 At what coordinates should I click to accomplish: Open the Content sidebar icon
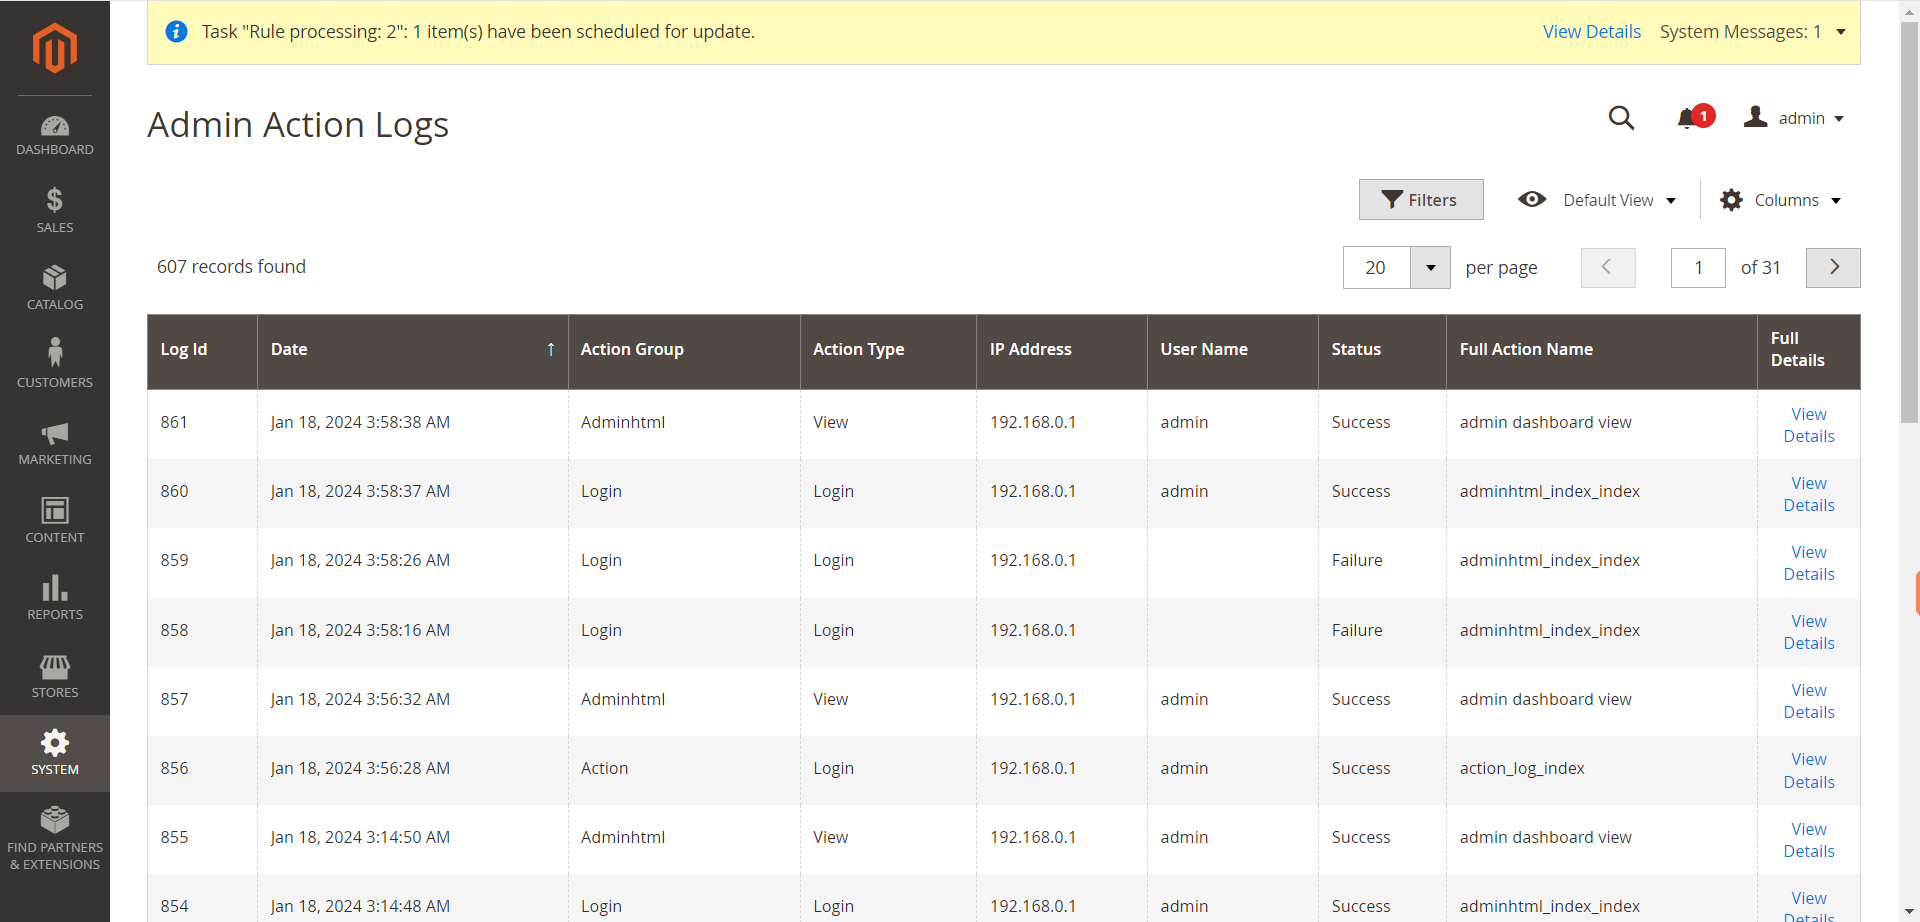pos(55,517)
